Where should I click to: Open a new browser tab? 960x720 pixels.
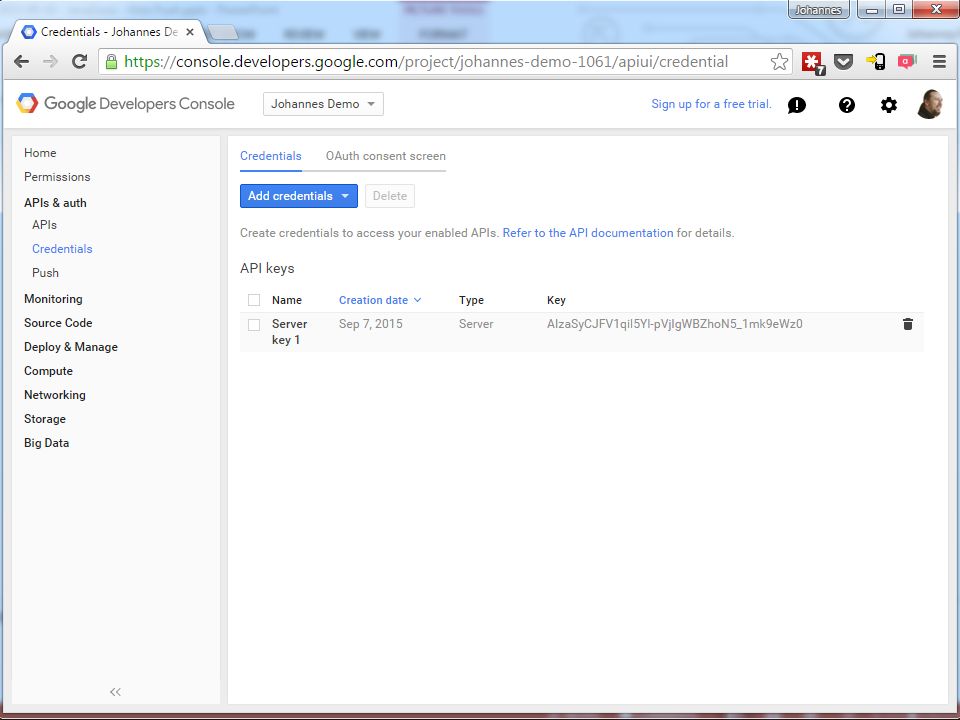(223, 32)
